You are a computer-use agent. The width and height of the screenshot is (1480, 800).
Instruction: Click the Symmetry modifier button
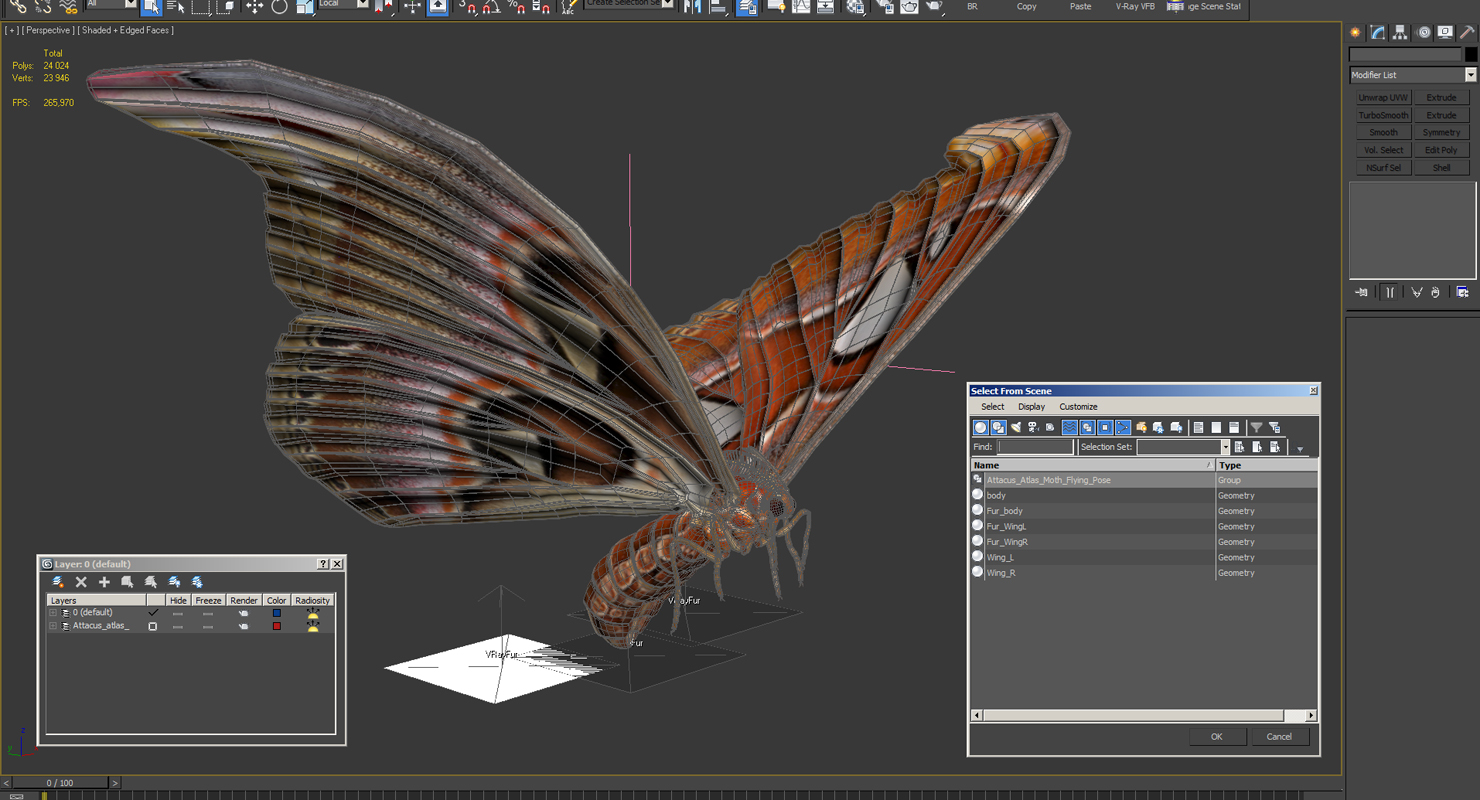(1441, 133)
